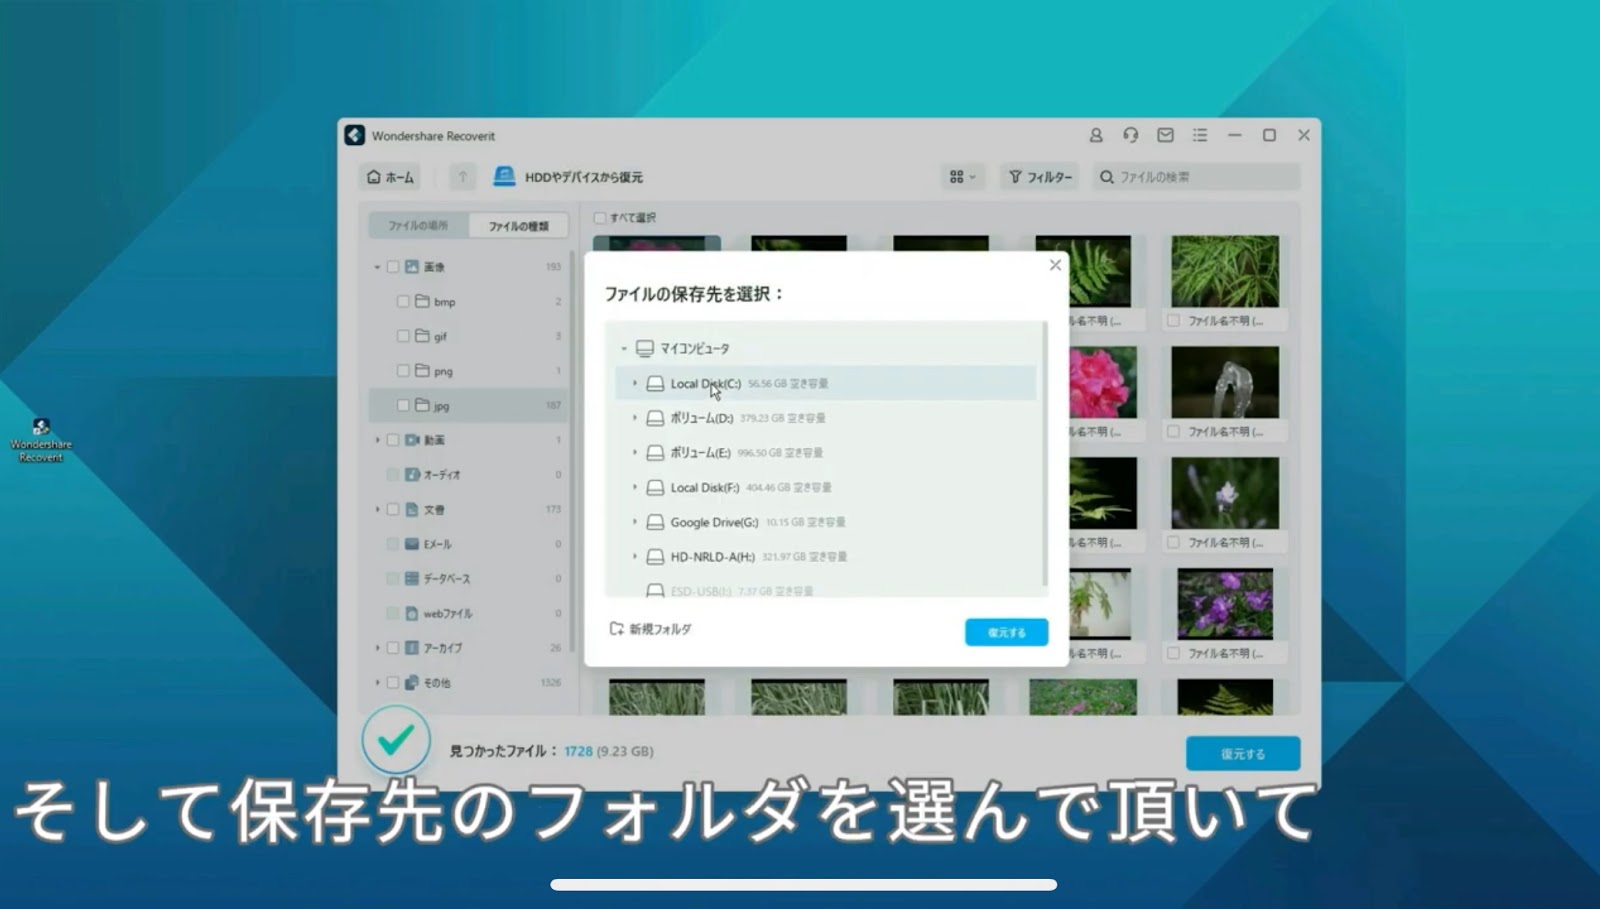Tick the gif folder checkbox
The image size is (1600, 909).
pyautogui.click(x=403, y=336)
